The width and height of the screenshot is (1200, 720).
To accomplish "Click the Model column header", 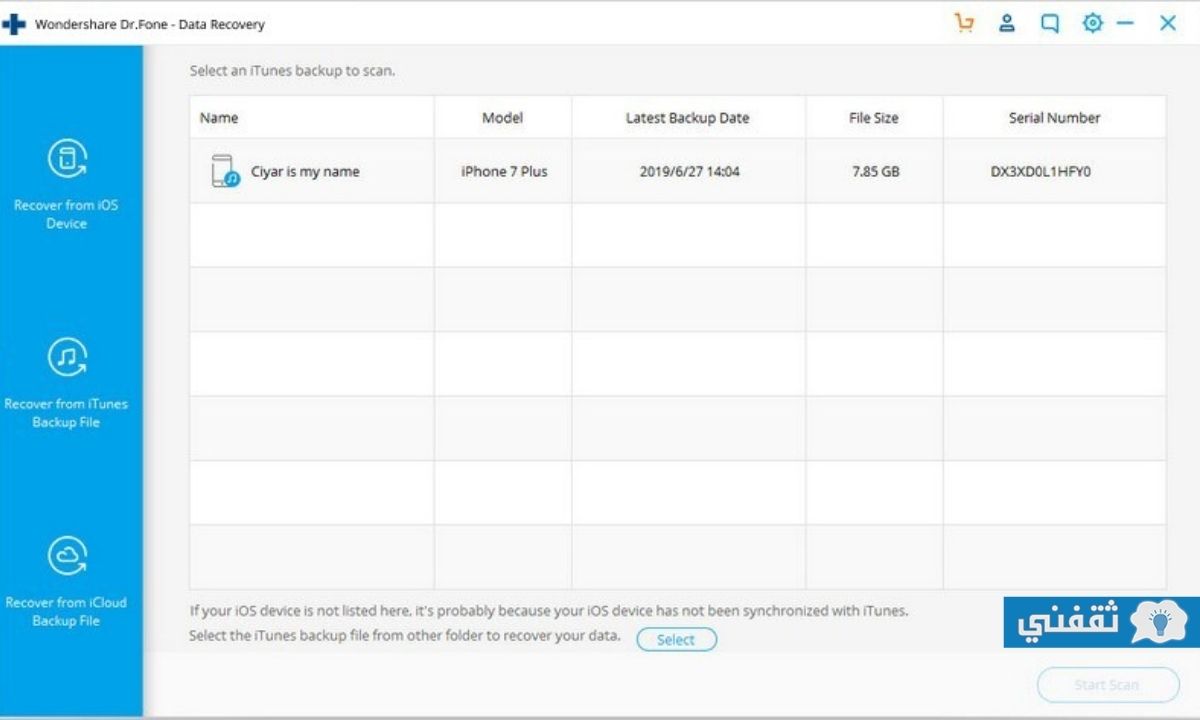I will tap(503, 117).
